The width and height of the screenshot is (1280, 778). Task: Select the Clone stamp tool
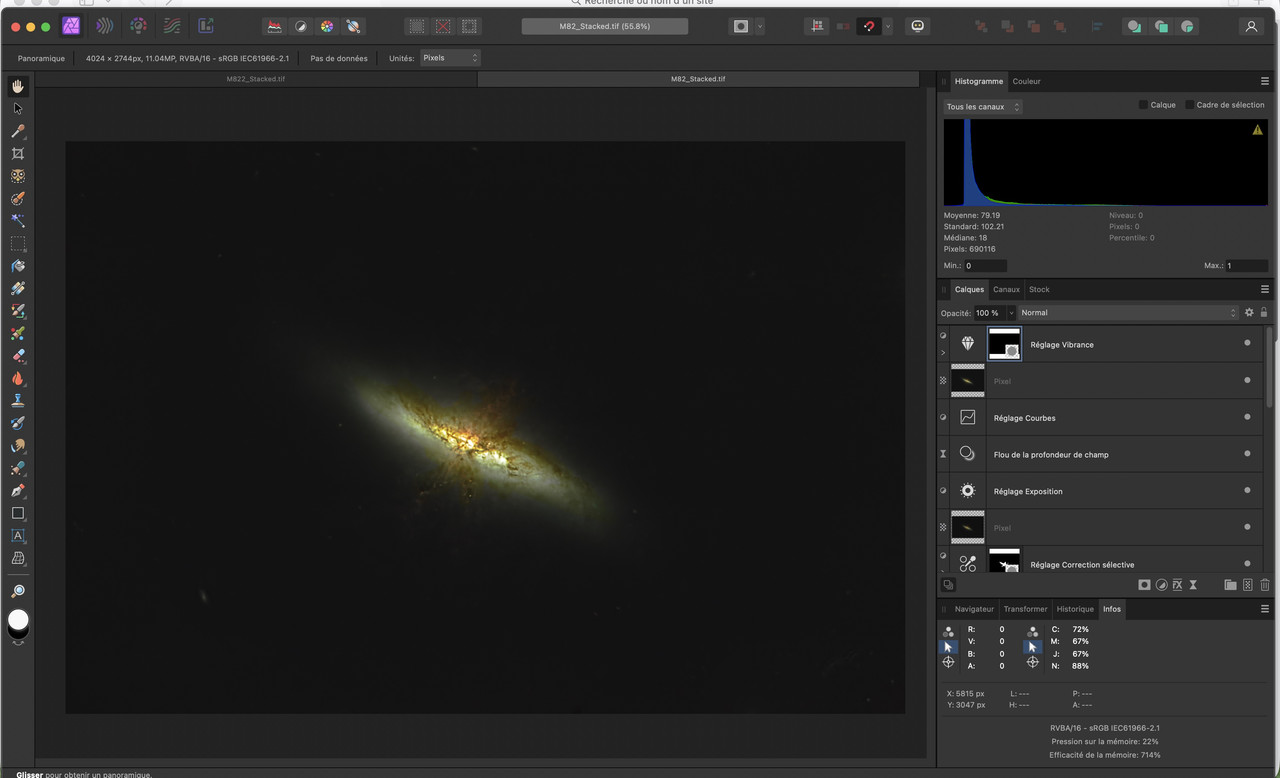[18, 401]
